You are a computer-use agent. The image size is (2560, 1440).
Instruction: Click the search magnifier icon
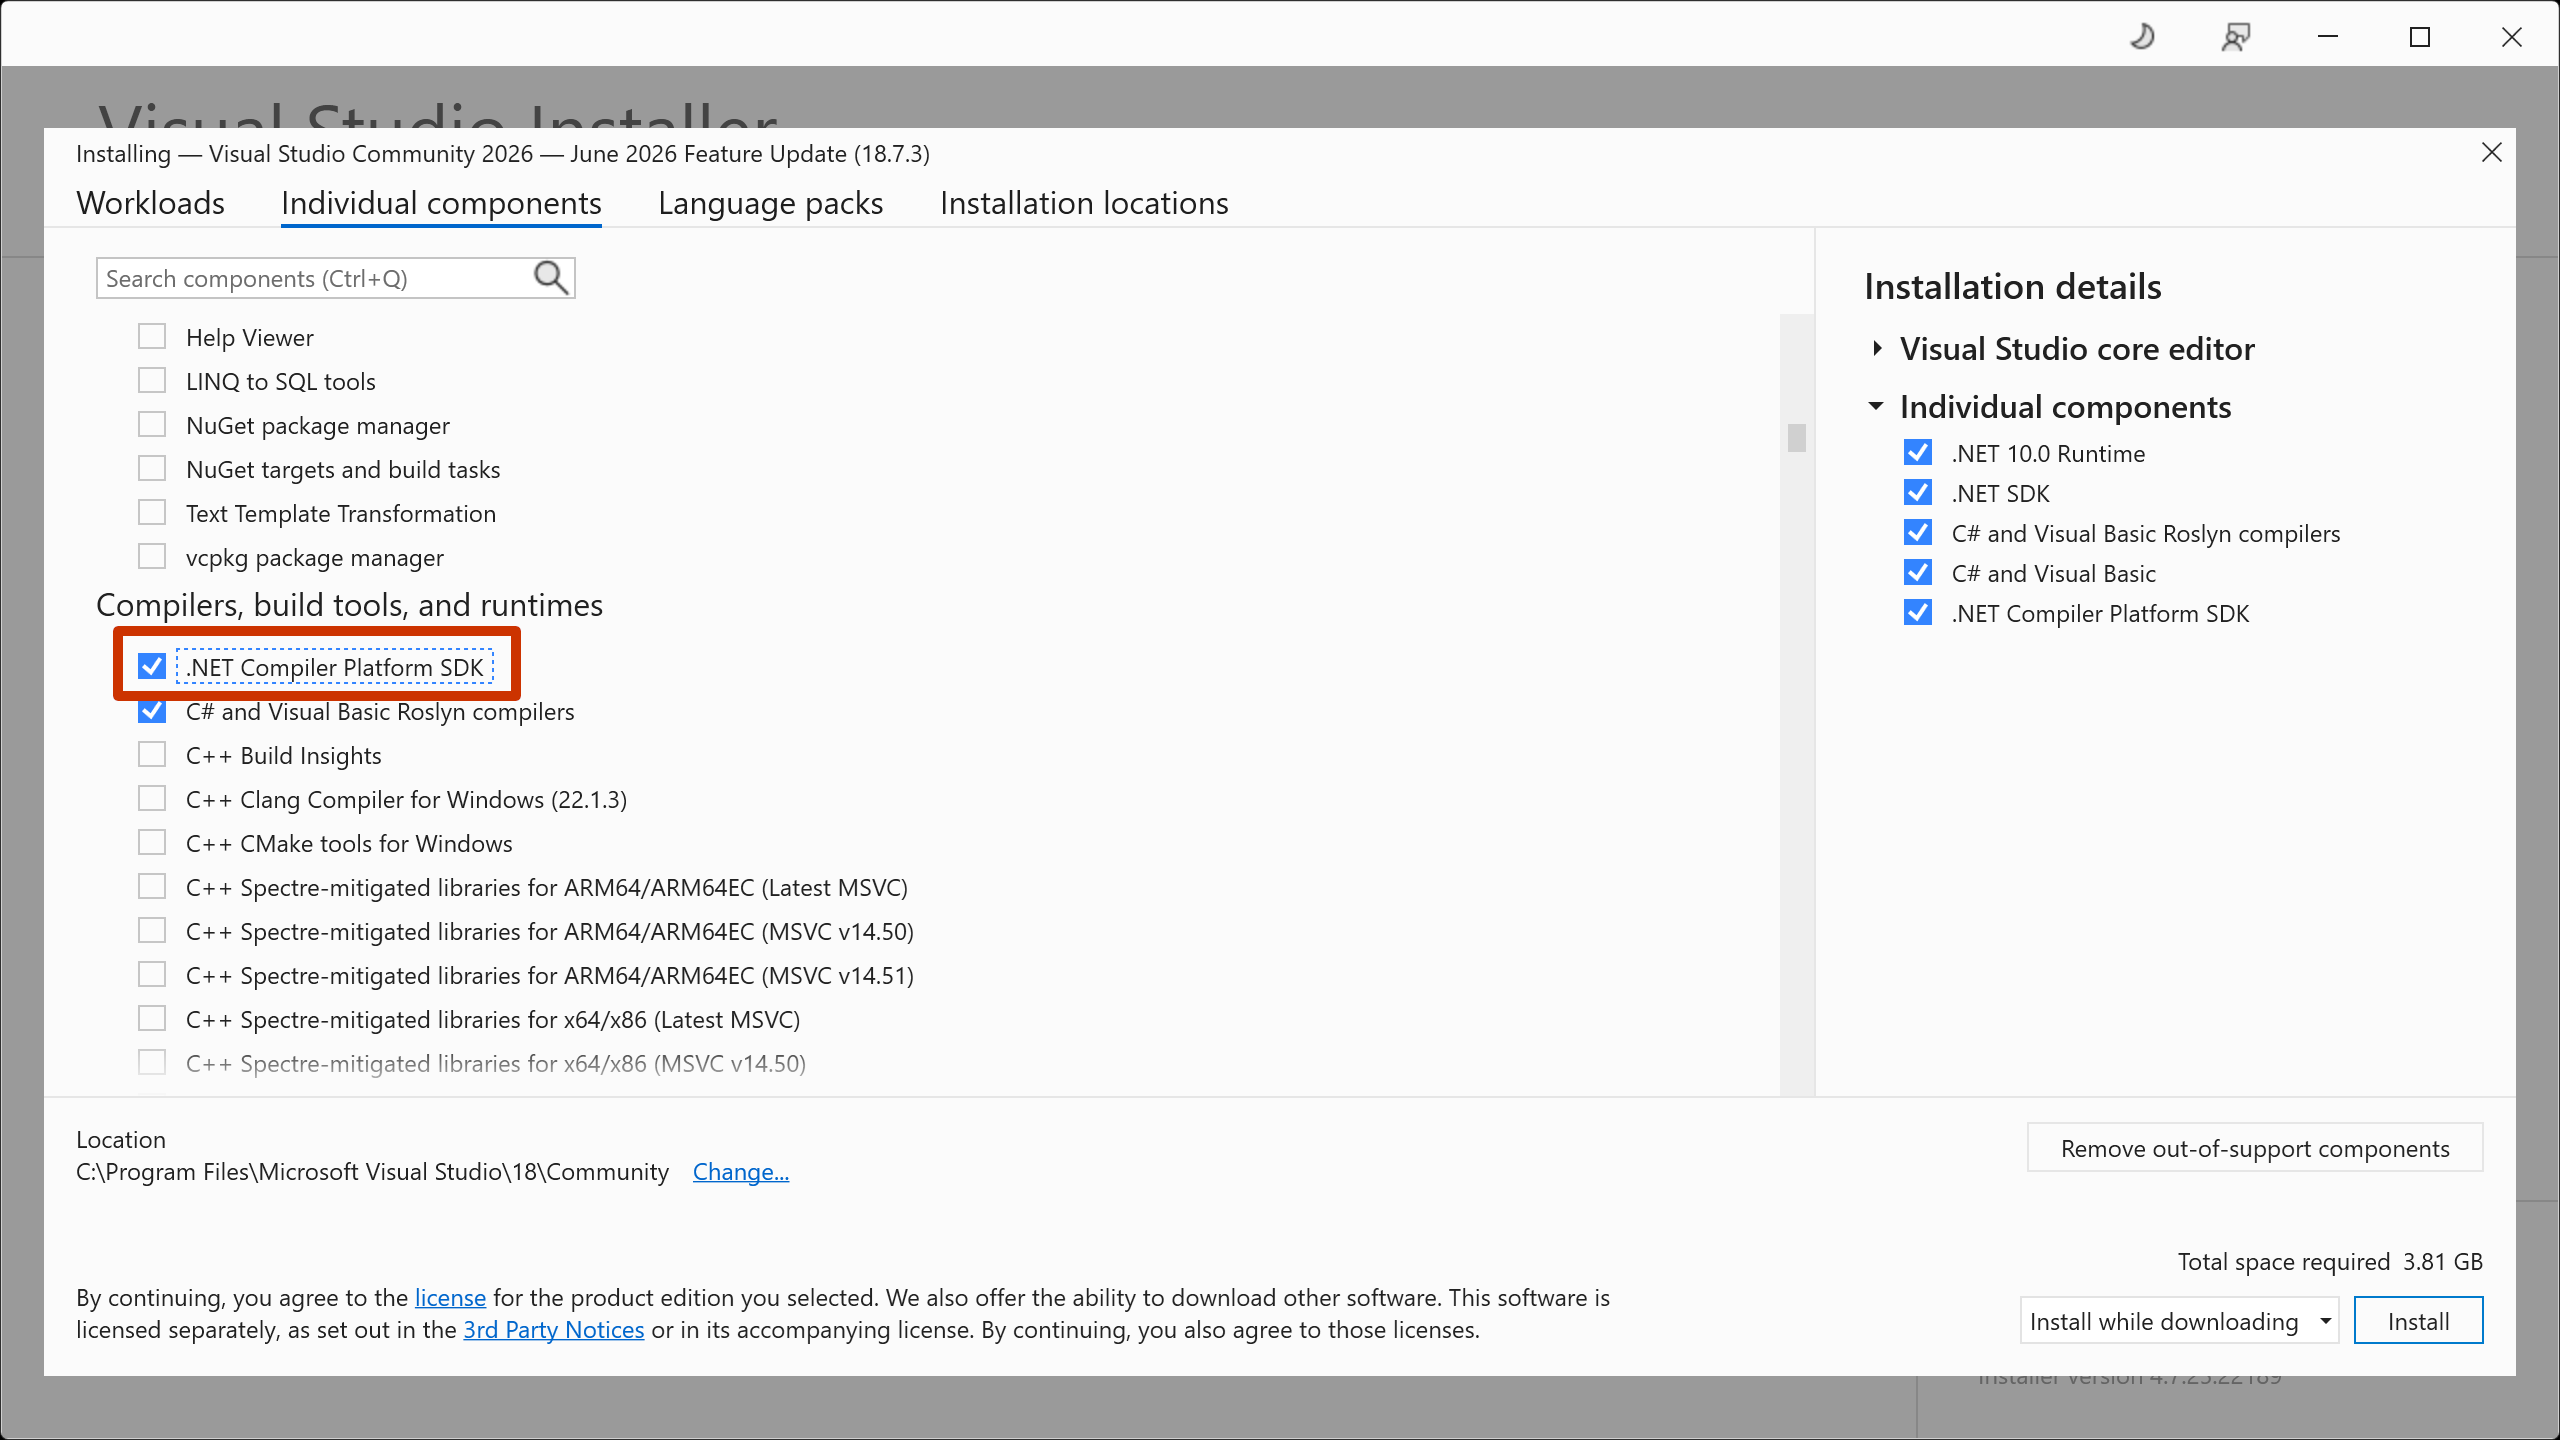pos(551,278)
